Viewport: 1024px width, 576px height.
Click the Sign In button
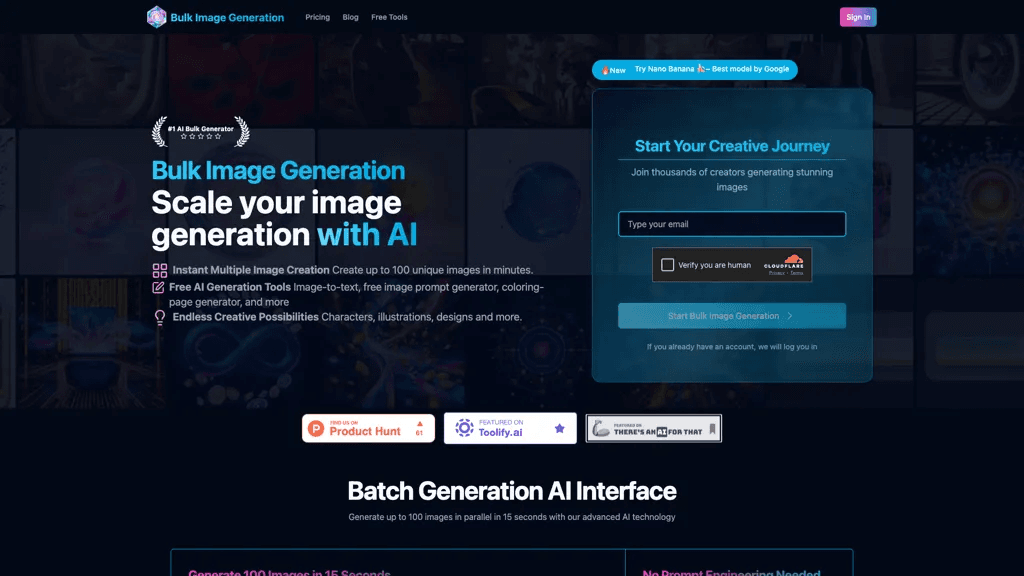pos(857,17)
